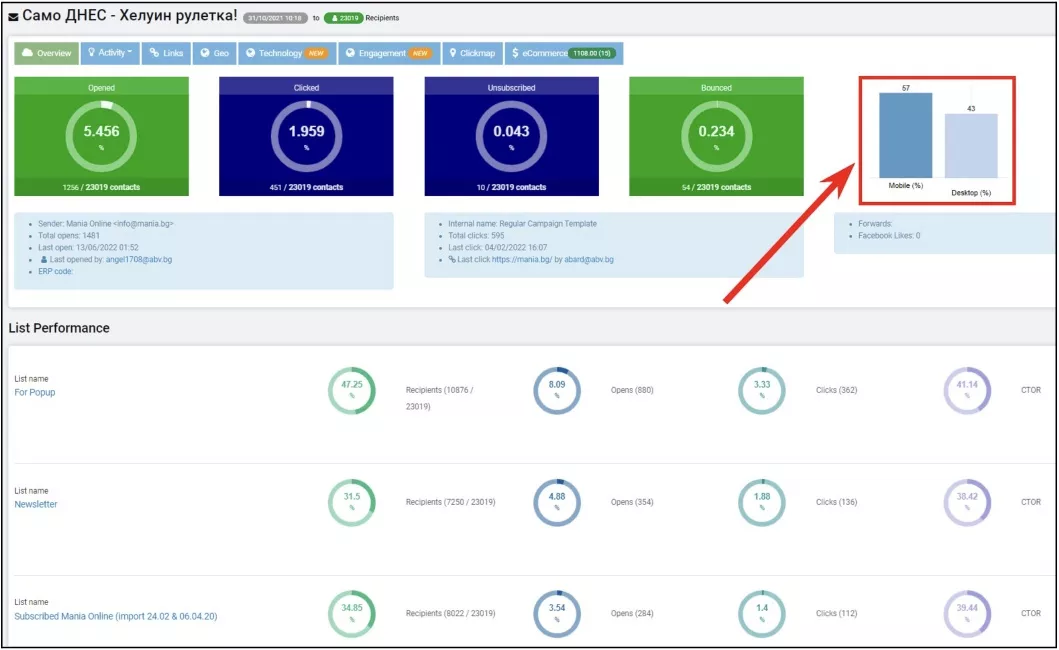Switch to the Engagement tab
1059x650 pixels.
coord(389,53)
